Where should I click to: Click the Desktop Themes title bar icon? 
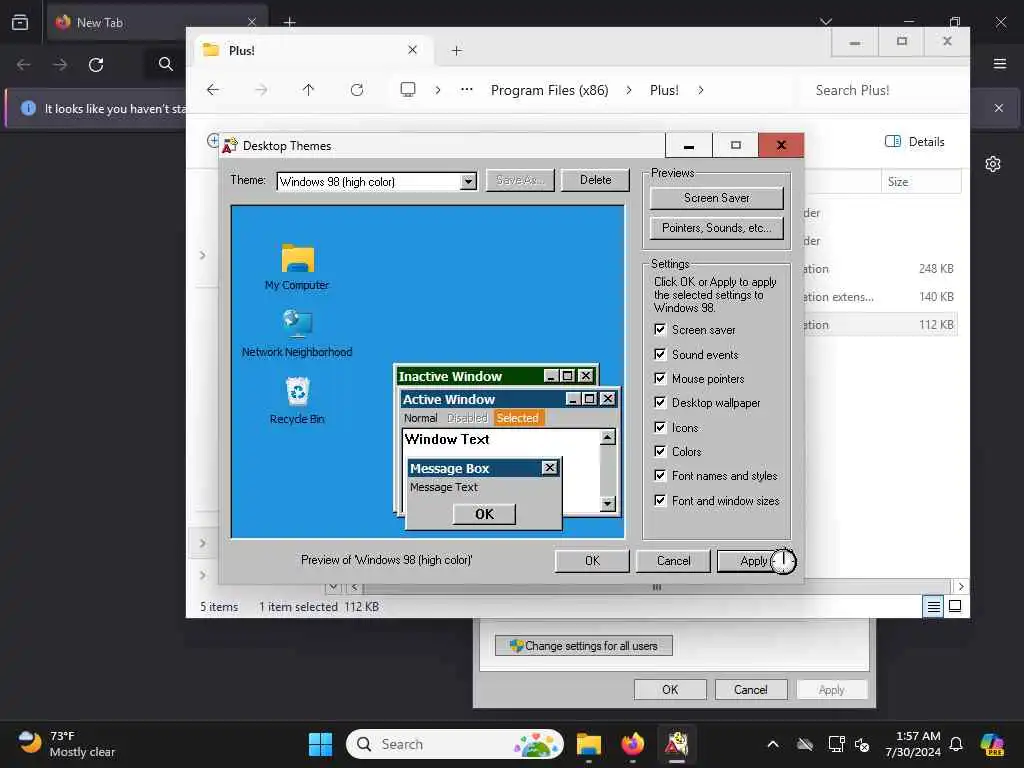coord(229,145)
